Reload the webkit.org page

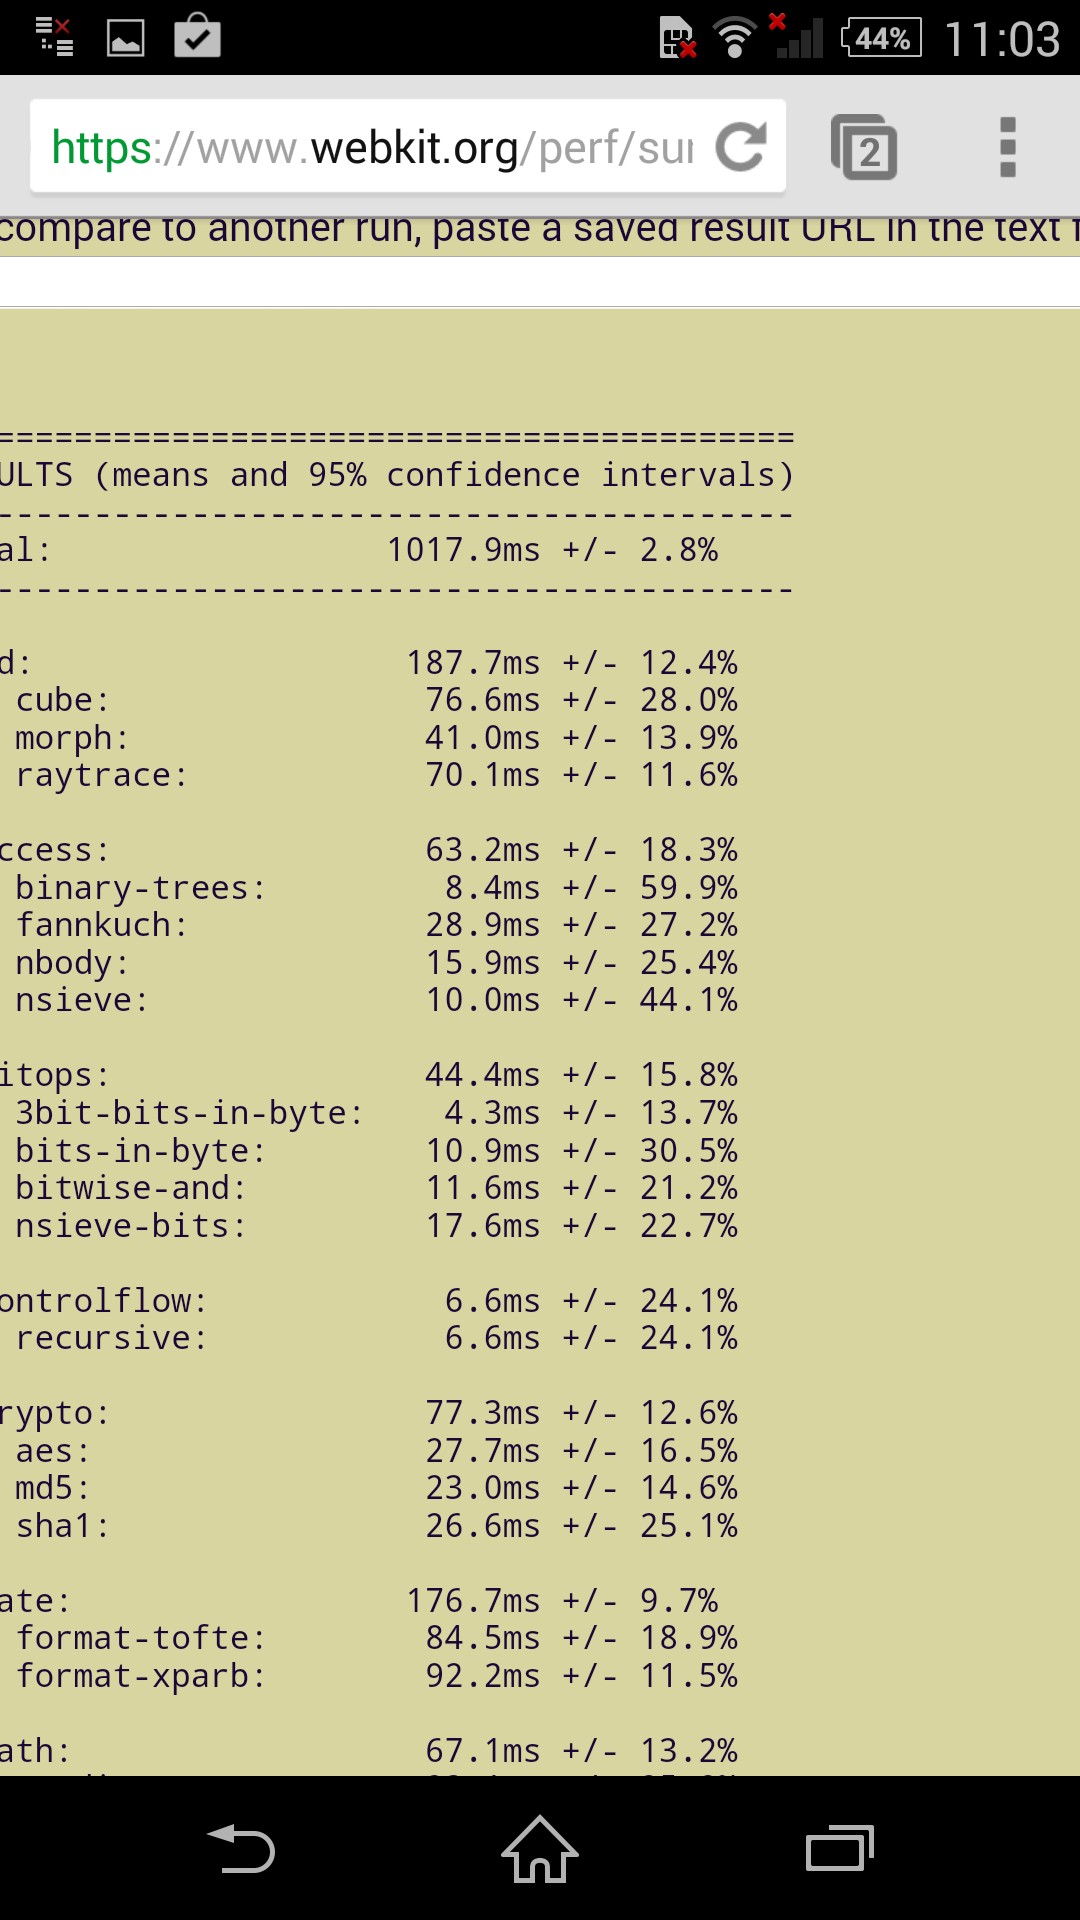pos(741,147)
